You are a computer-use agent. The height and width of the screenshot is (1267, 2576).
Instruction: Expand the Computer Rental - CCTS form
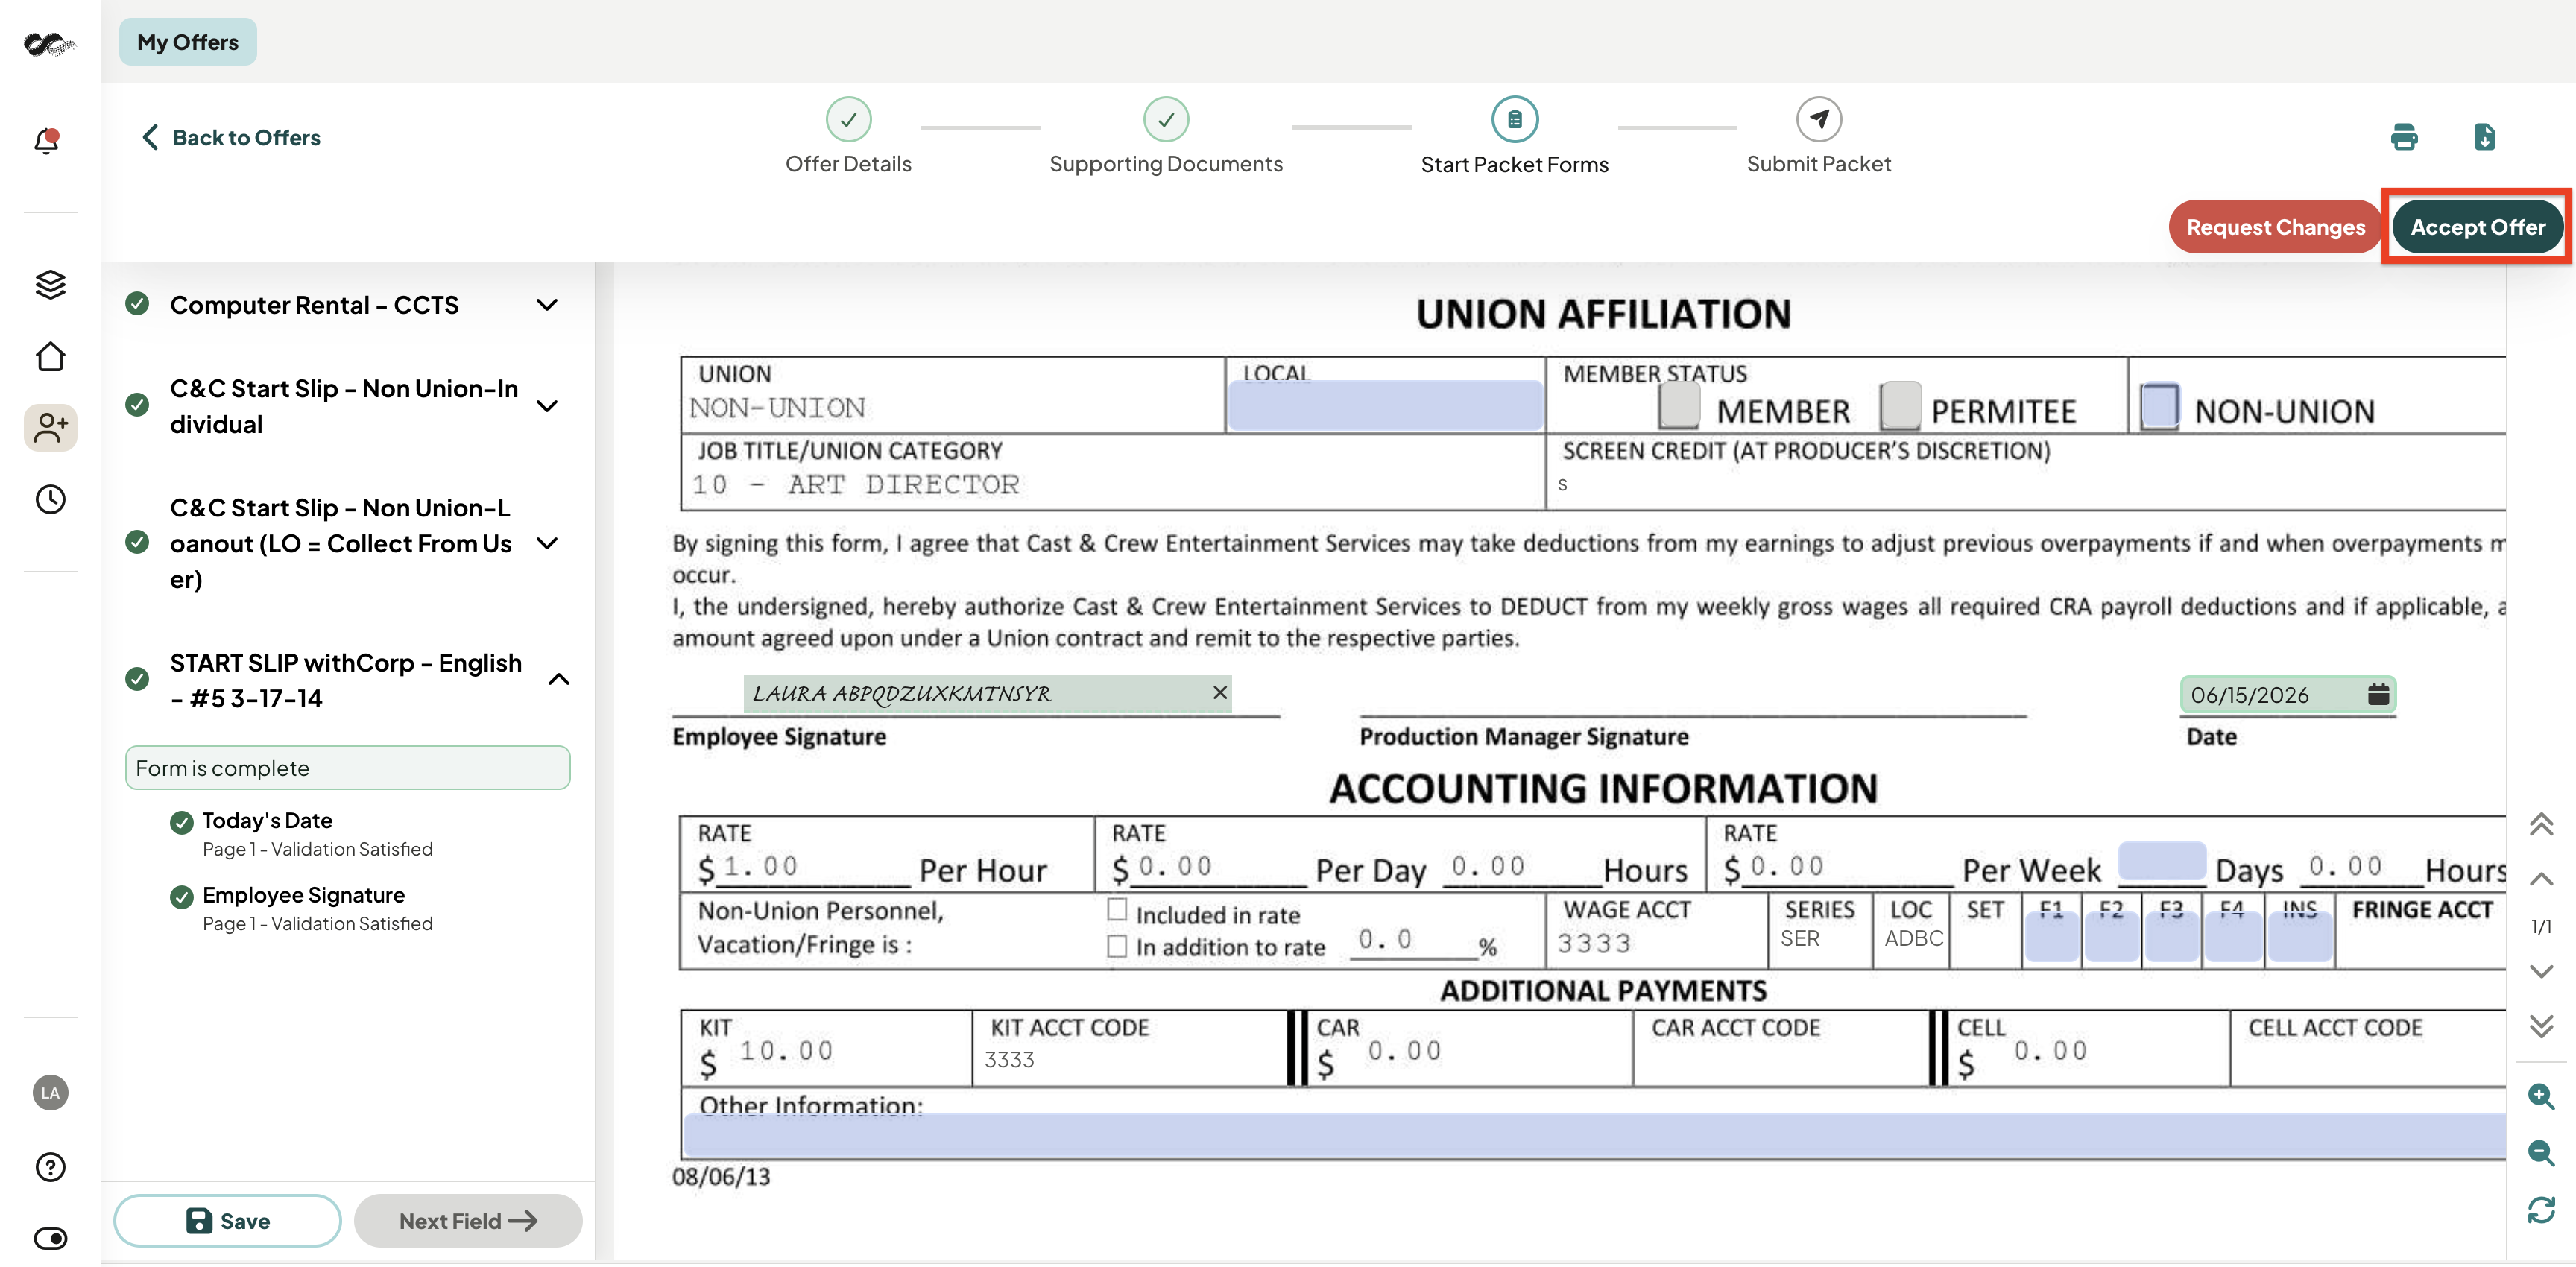(547, 305)
